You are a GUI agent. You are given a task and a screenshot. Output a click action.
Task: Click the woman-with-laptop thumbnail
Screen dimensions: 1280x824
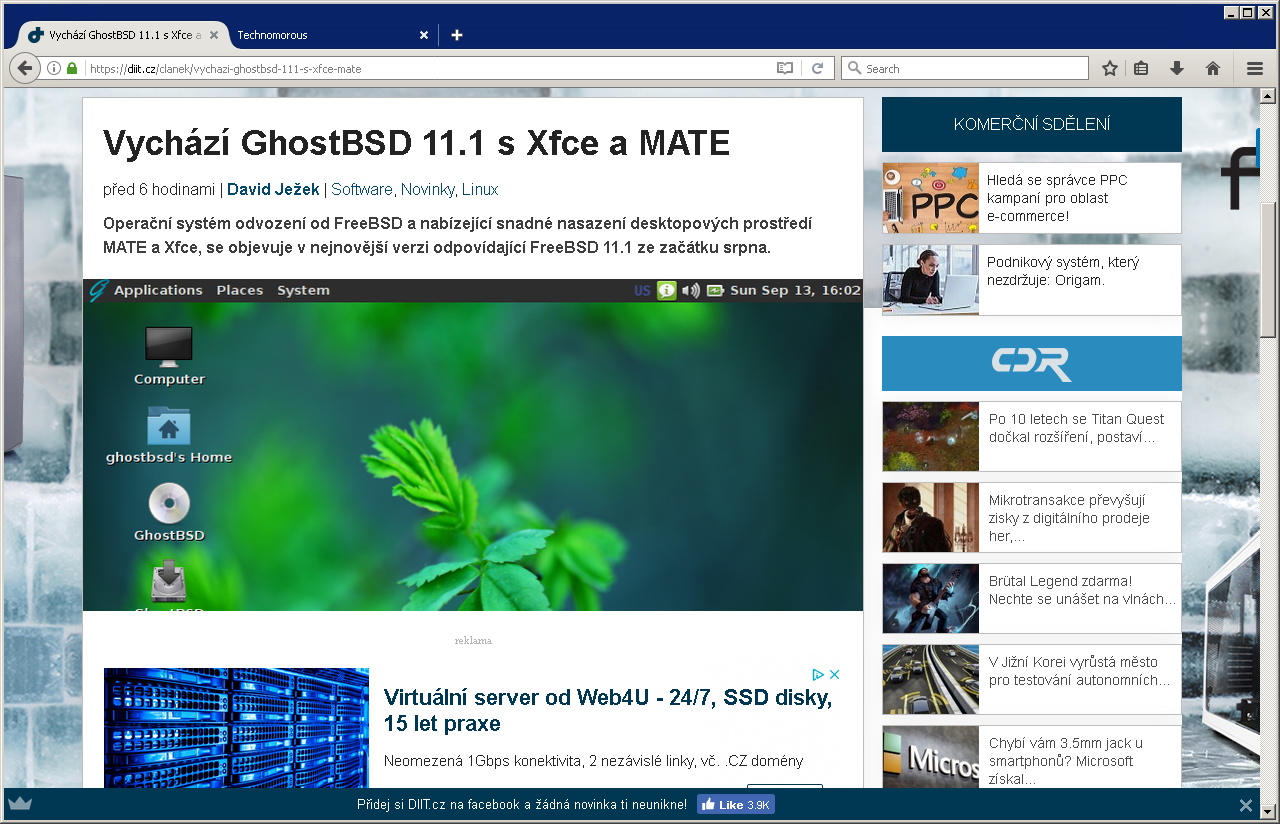pos(930,280)
